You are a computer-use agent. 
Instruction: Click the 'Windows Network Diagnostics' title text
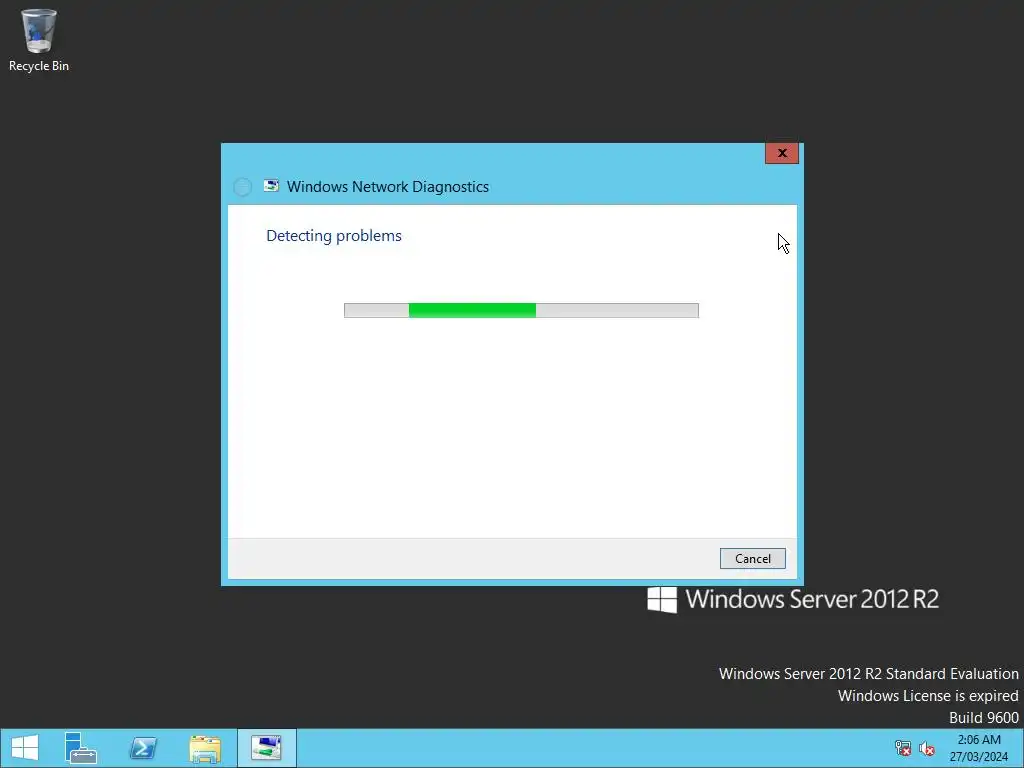(388, 187)
